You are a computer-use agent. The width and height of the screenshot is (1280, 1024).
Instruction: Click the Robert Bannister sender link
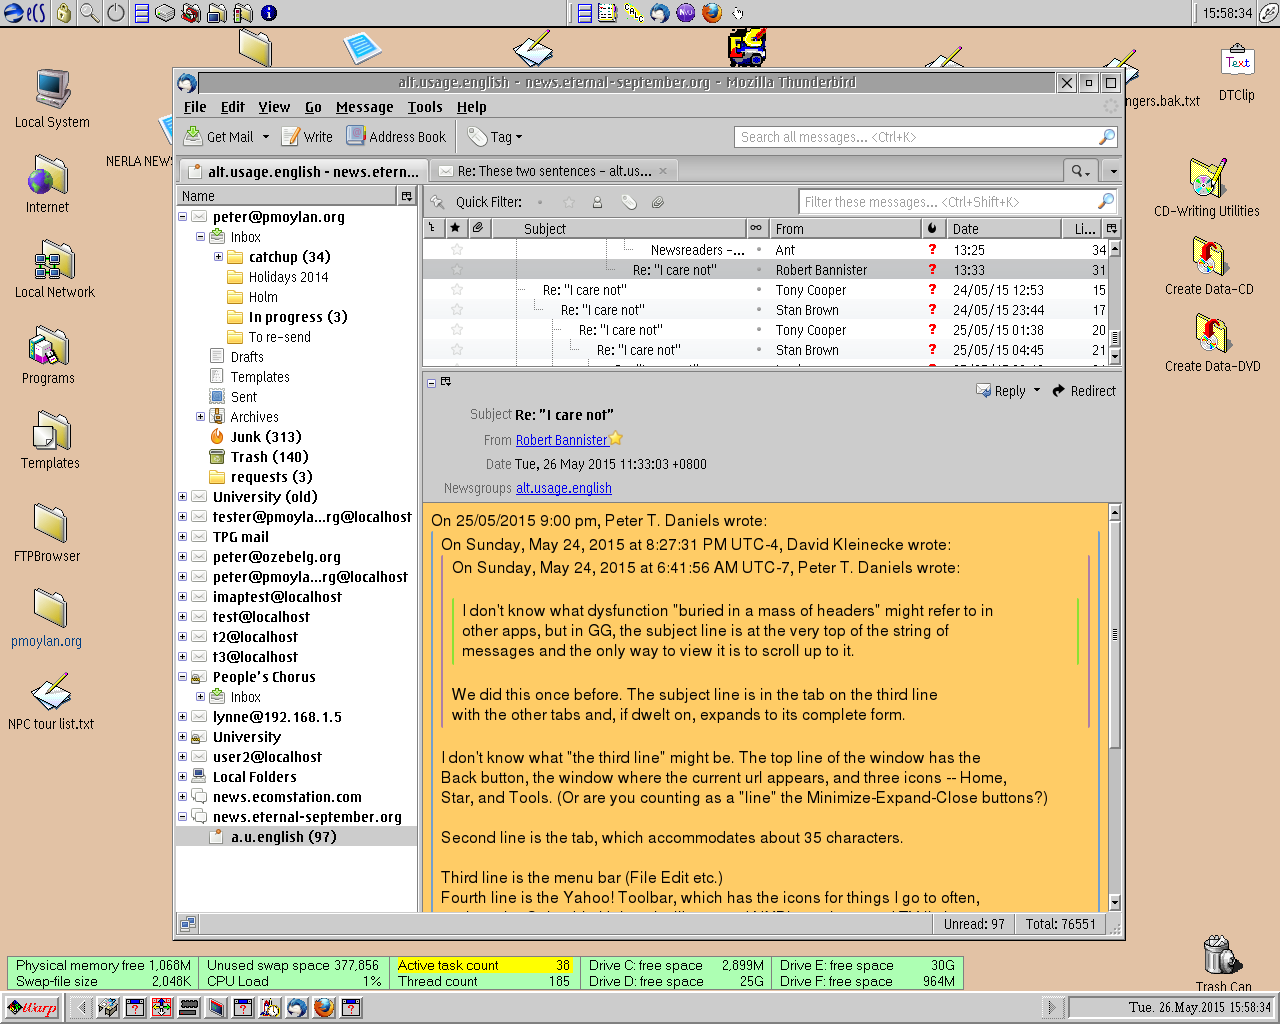[561, 440]
